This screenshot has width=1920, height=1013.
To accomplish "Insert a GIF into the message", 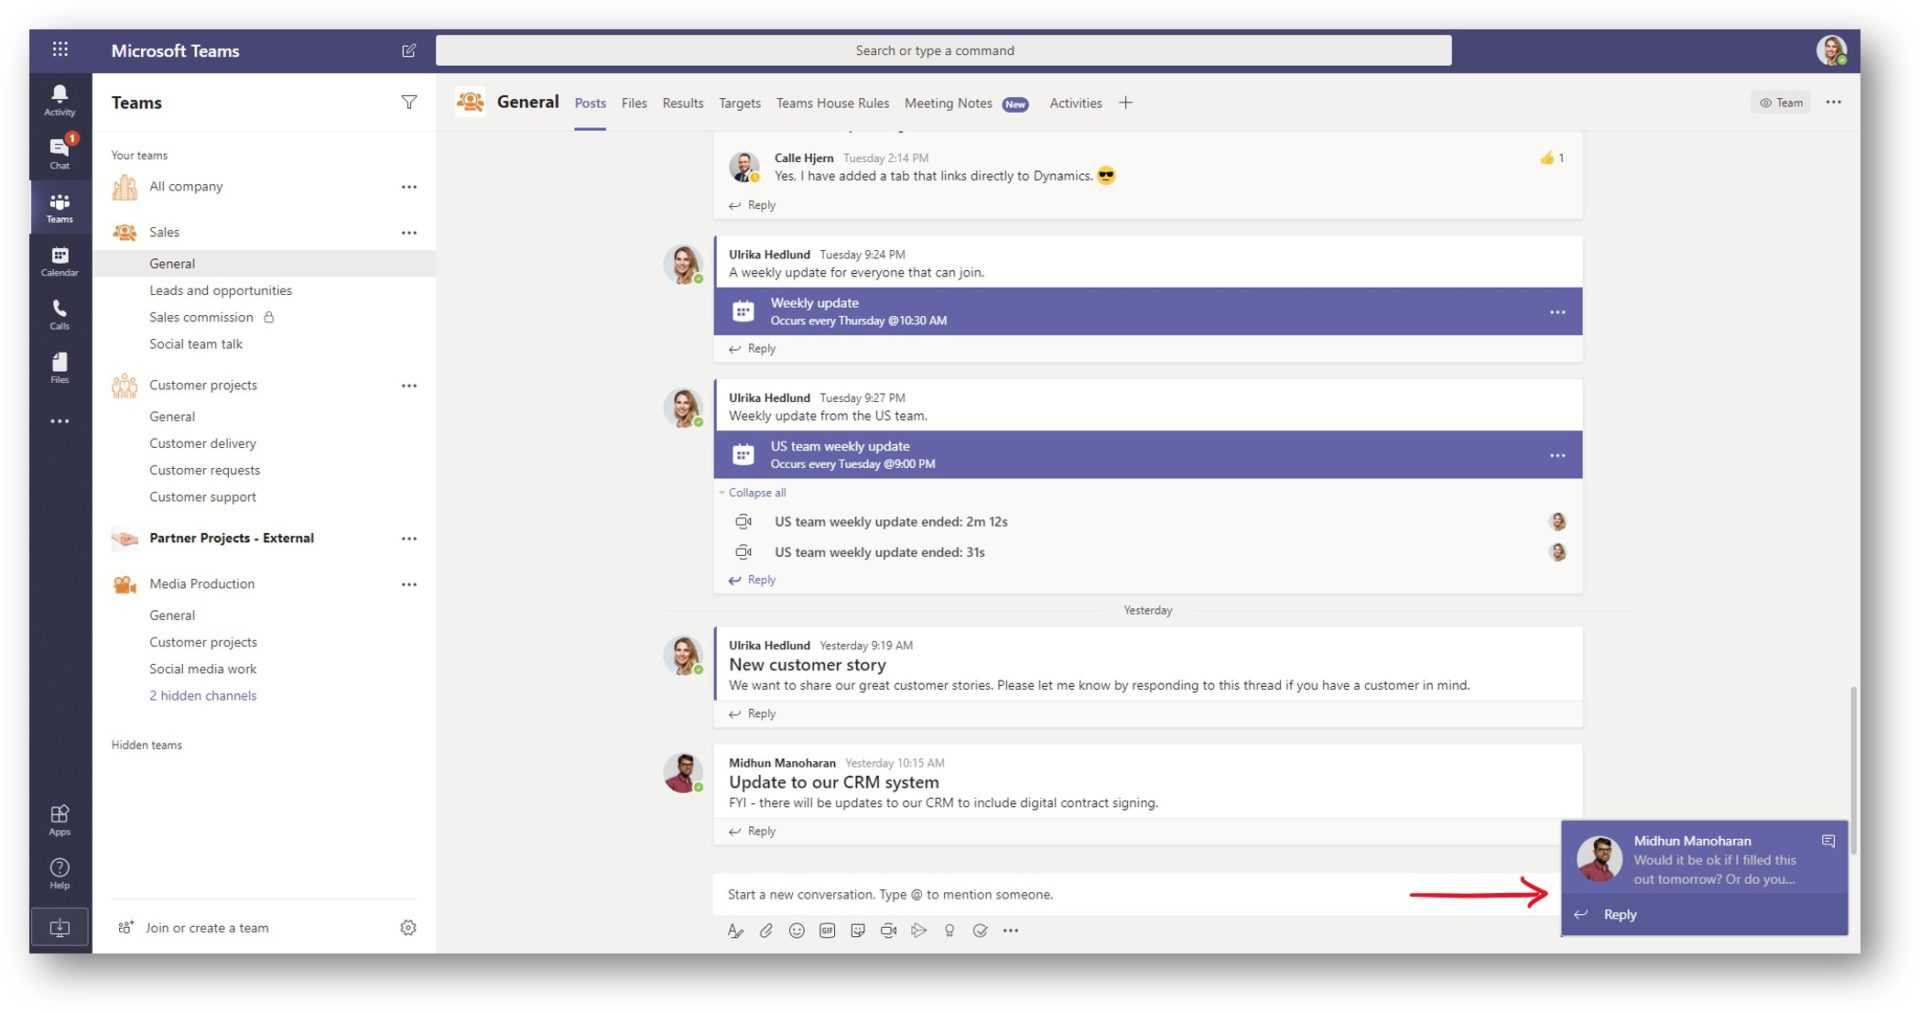I will [827, 930].
